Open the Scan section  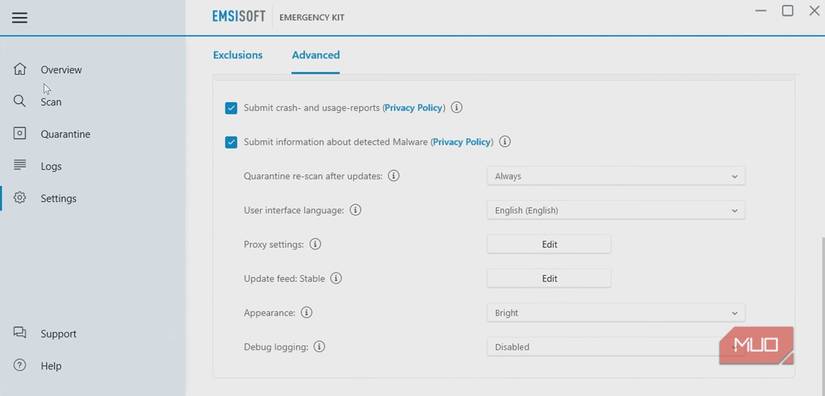pos(51,101)
